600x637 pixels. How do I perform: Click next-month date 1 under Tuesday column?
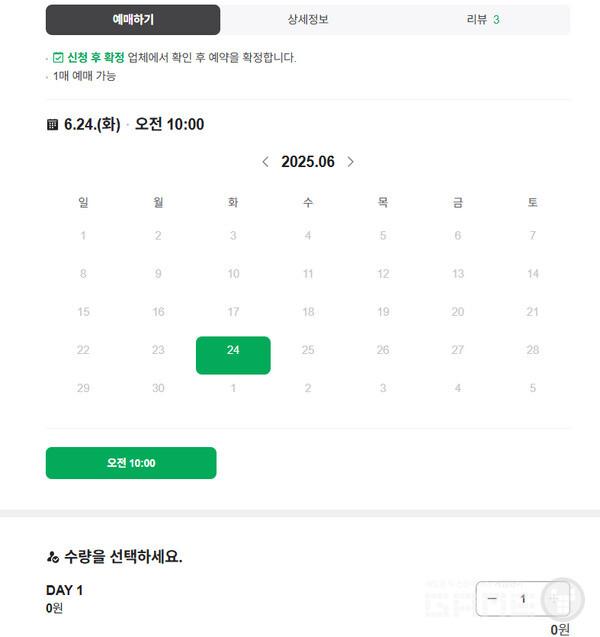click(x=233, y=388)
